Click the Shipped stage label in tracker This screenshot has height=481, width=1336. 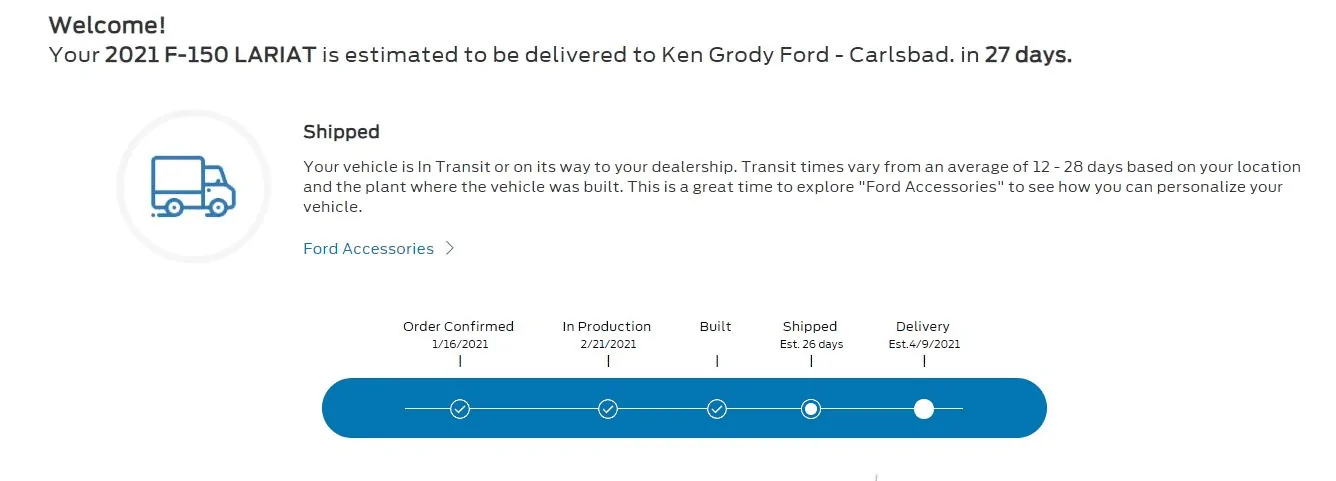[x=810, y=326]
